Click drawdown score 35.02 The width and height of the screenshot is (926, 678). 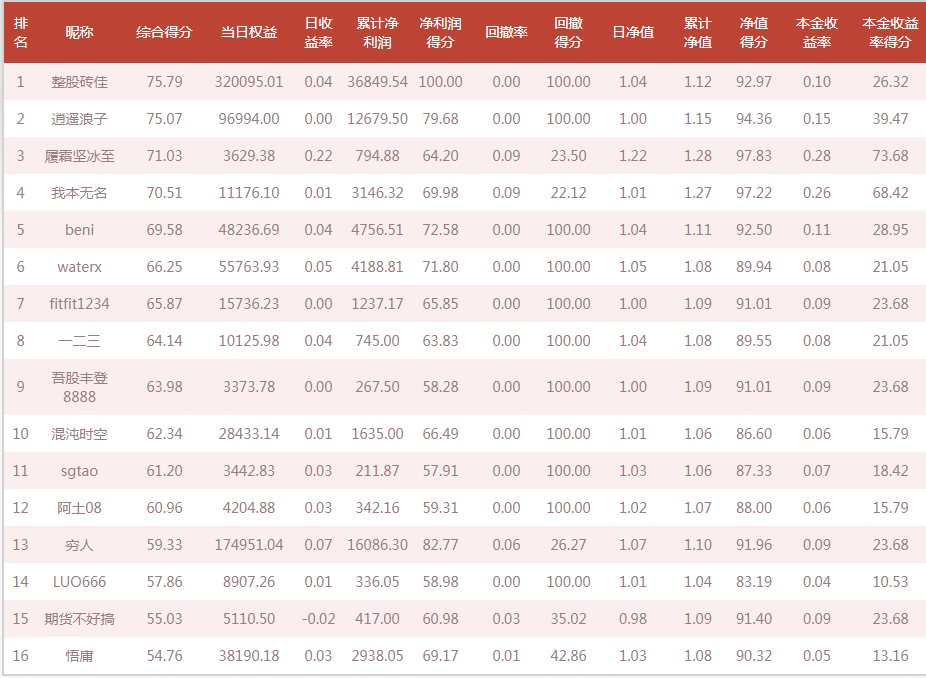[568, 619]
